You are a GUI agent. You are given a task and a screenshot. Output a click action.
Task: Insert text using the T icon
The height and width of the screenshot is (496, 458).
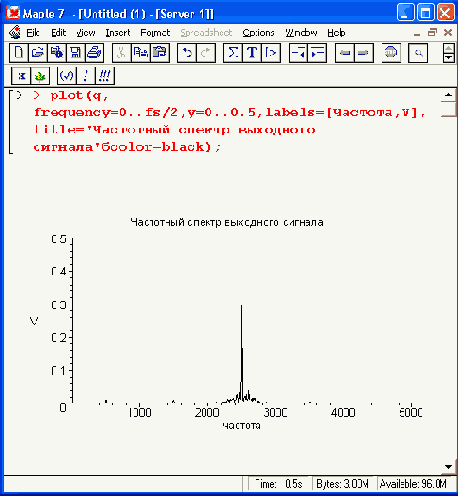click(x=252, y=53)
